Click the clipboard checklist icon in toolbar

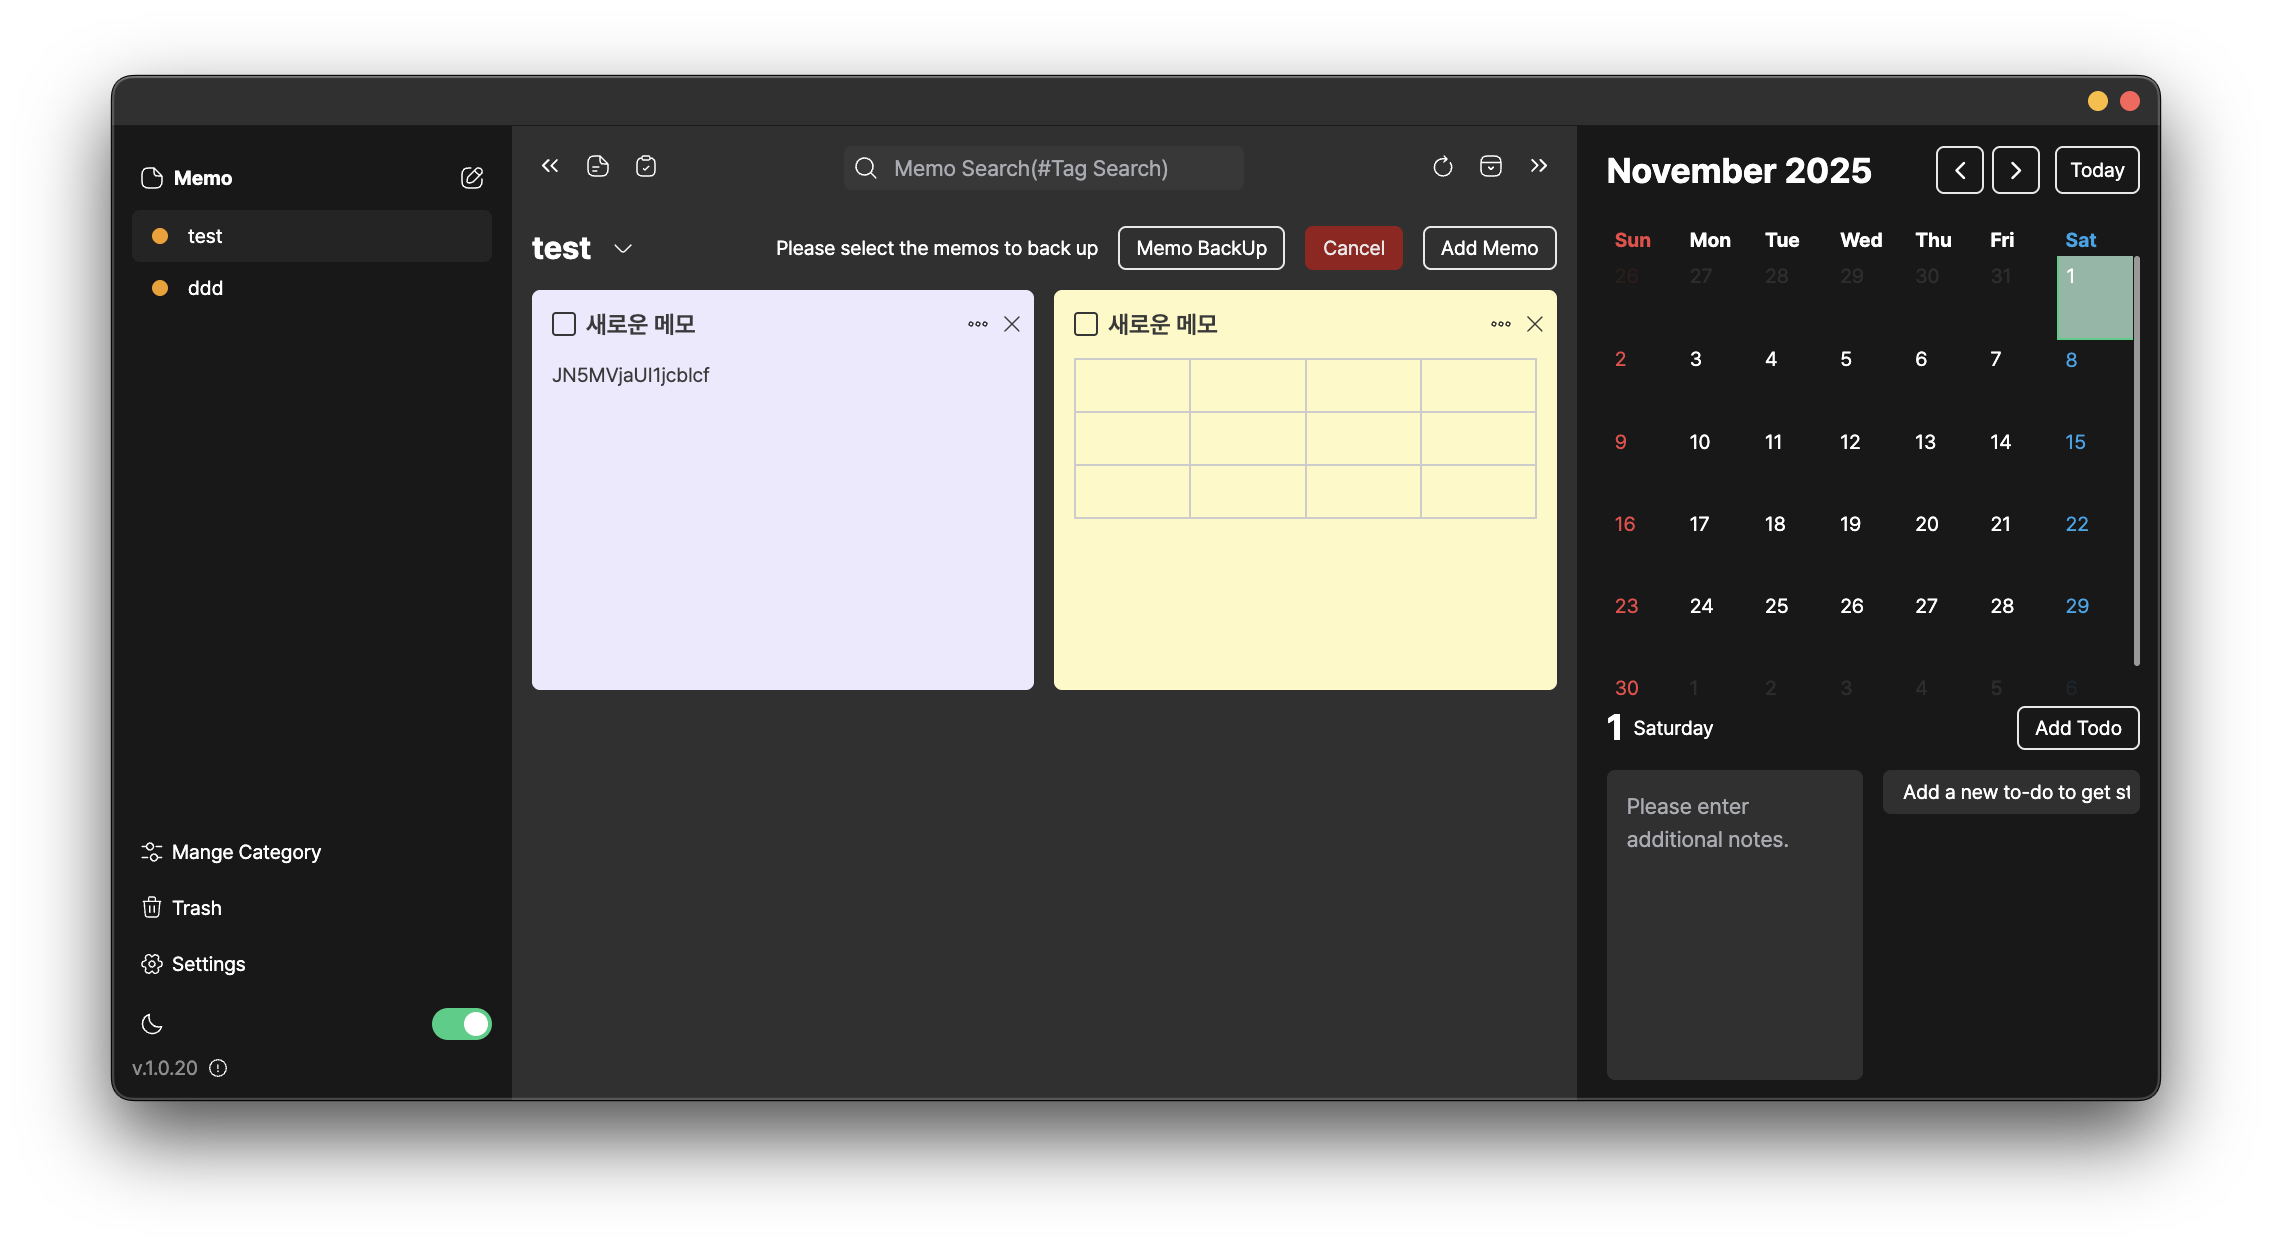point(646,166)
